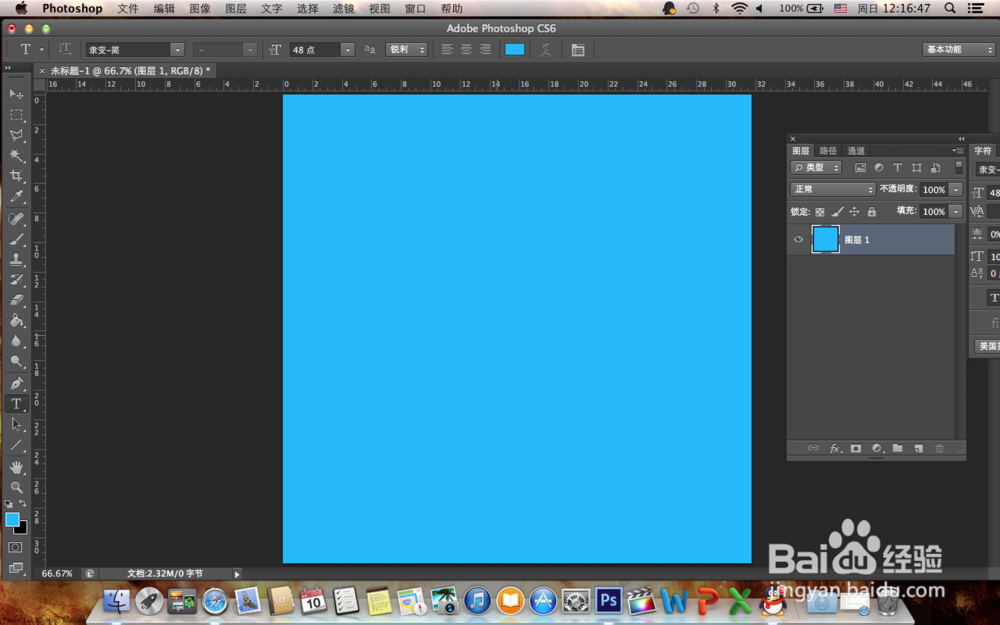Filter layers by adjustment layers

tap(879, 167)
